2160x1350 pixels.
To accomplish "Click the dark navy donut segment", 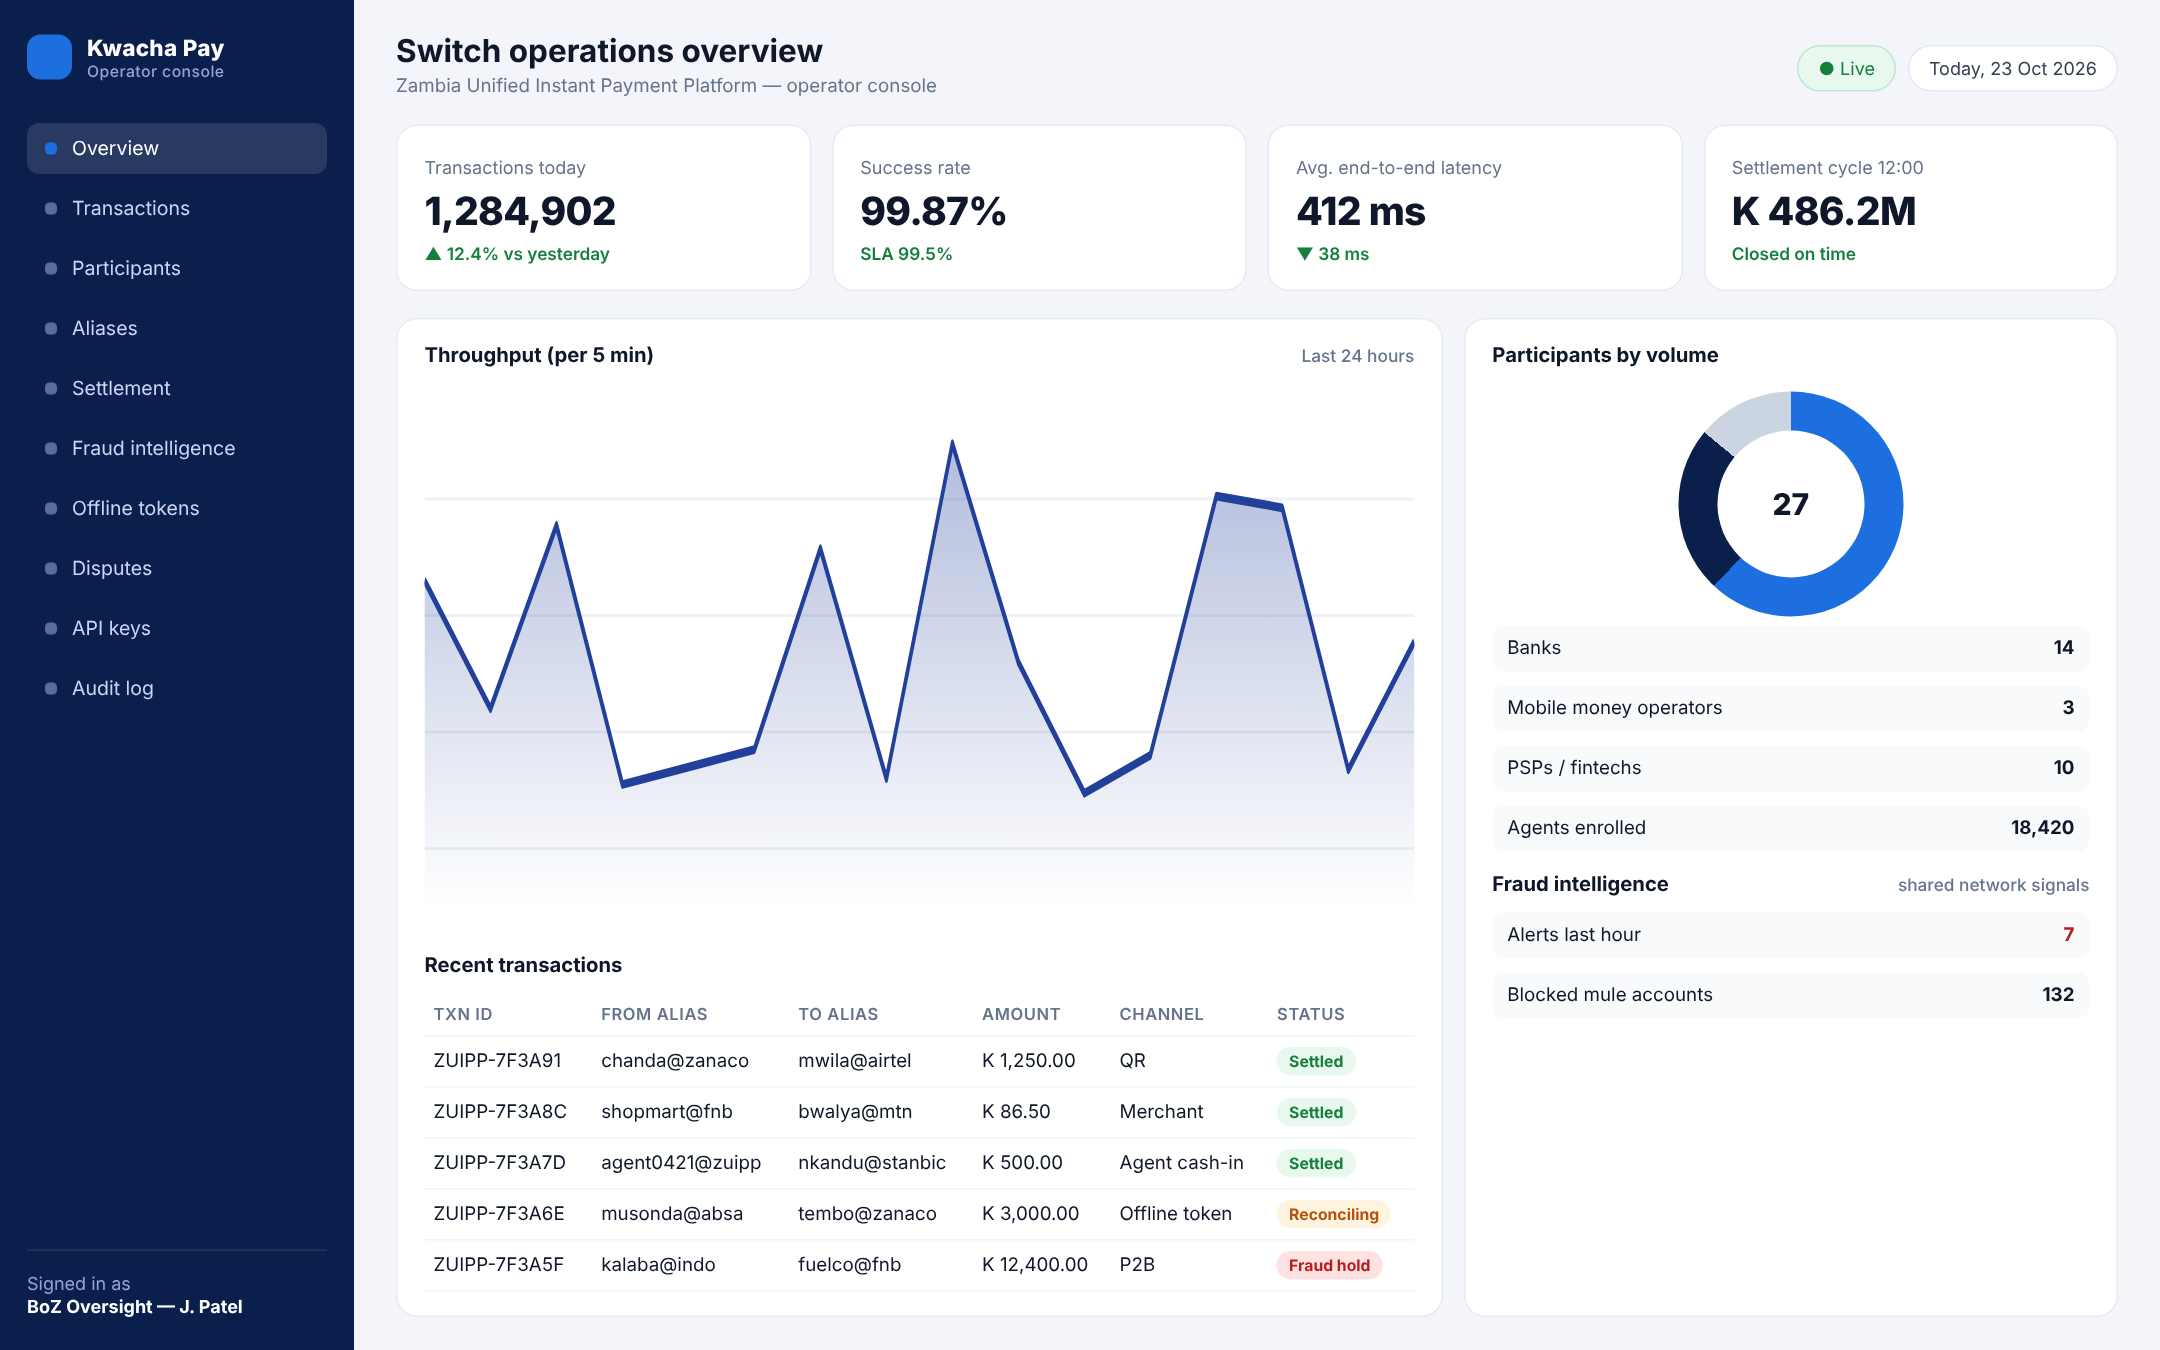I will tap(1699, 510).
